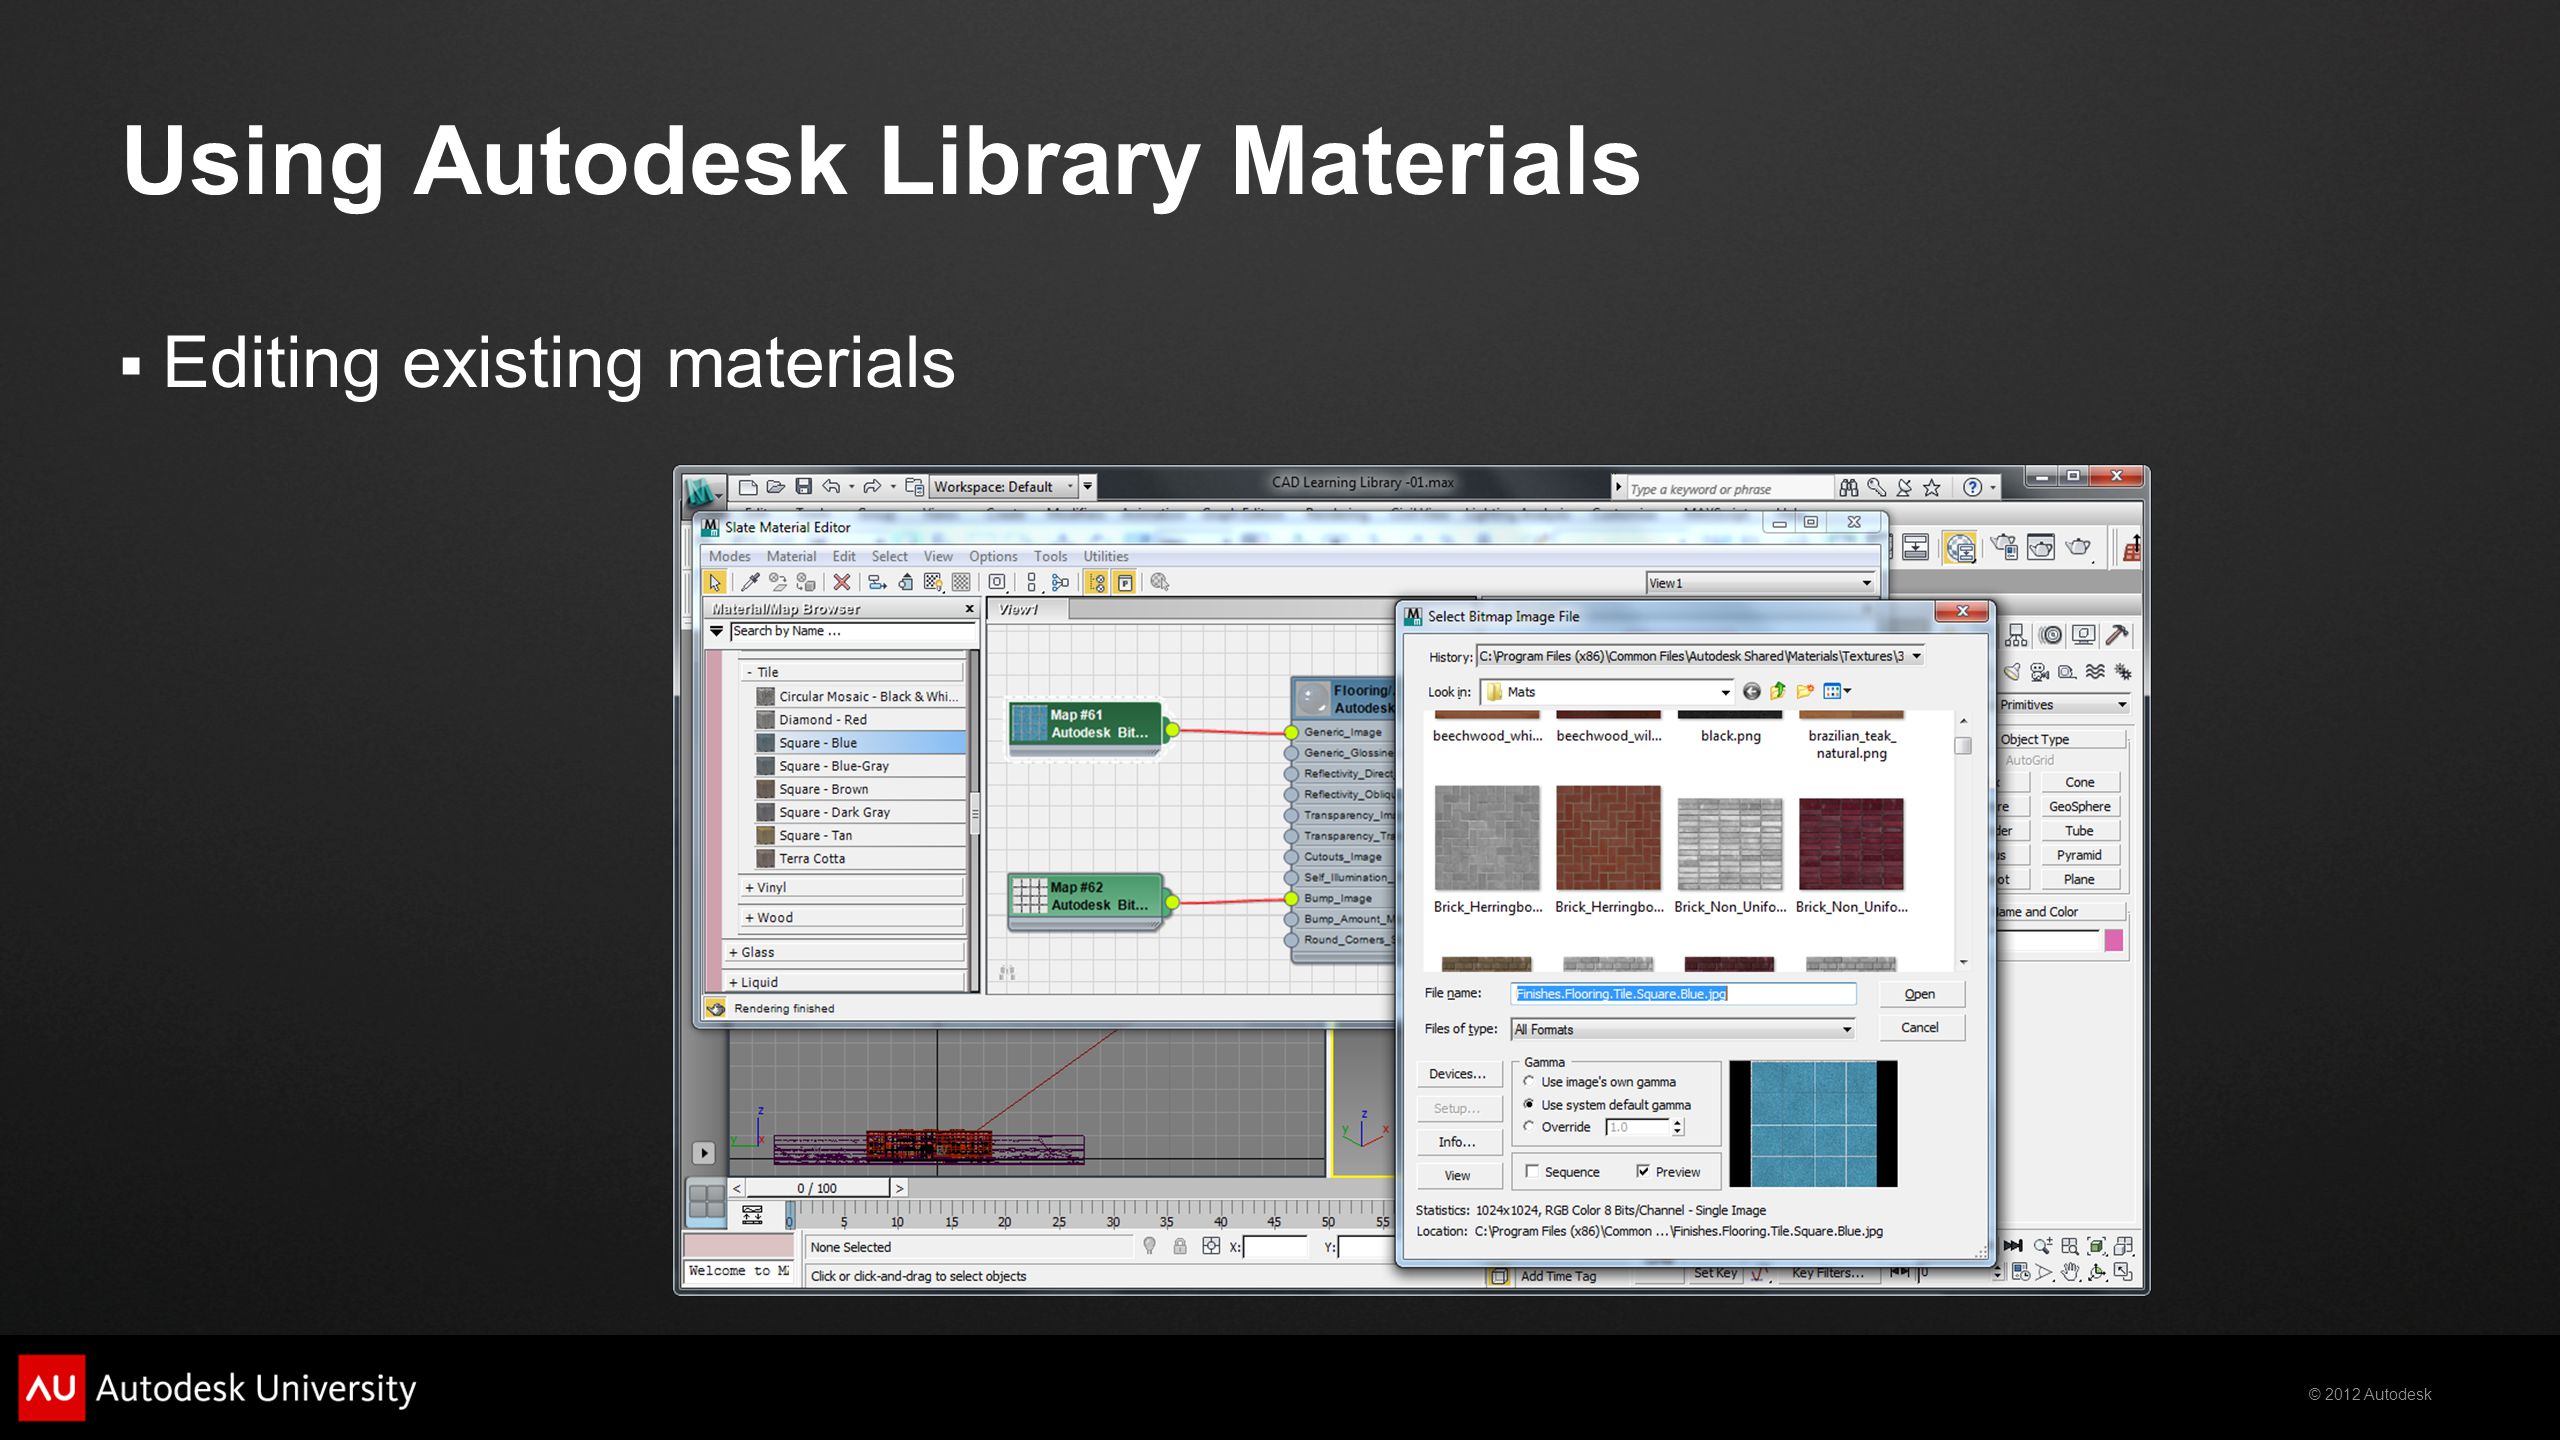Pick material from object eyedropper icon
The height and width of the screenshot is (1440, 2560).
(x=750, y=582)
